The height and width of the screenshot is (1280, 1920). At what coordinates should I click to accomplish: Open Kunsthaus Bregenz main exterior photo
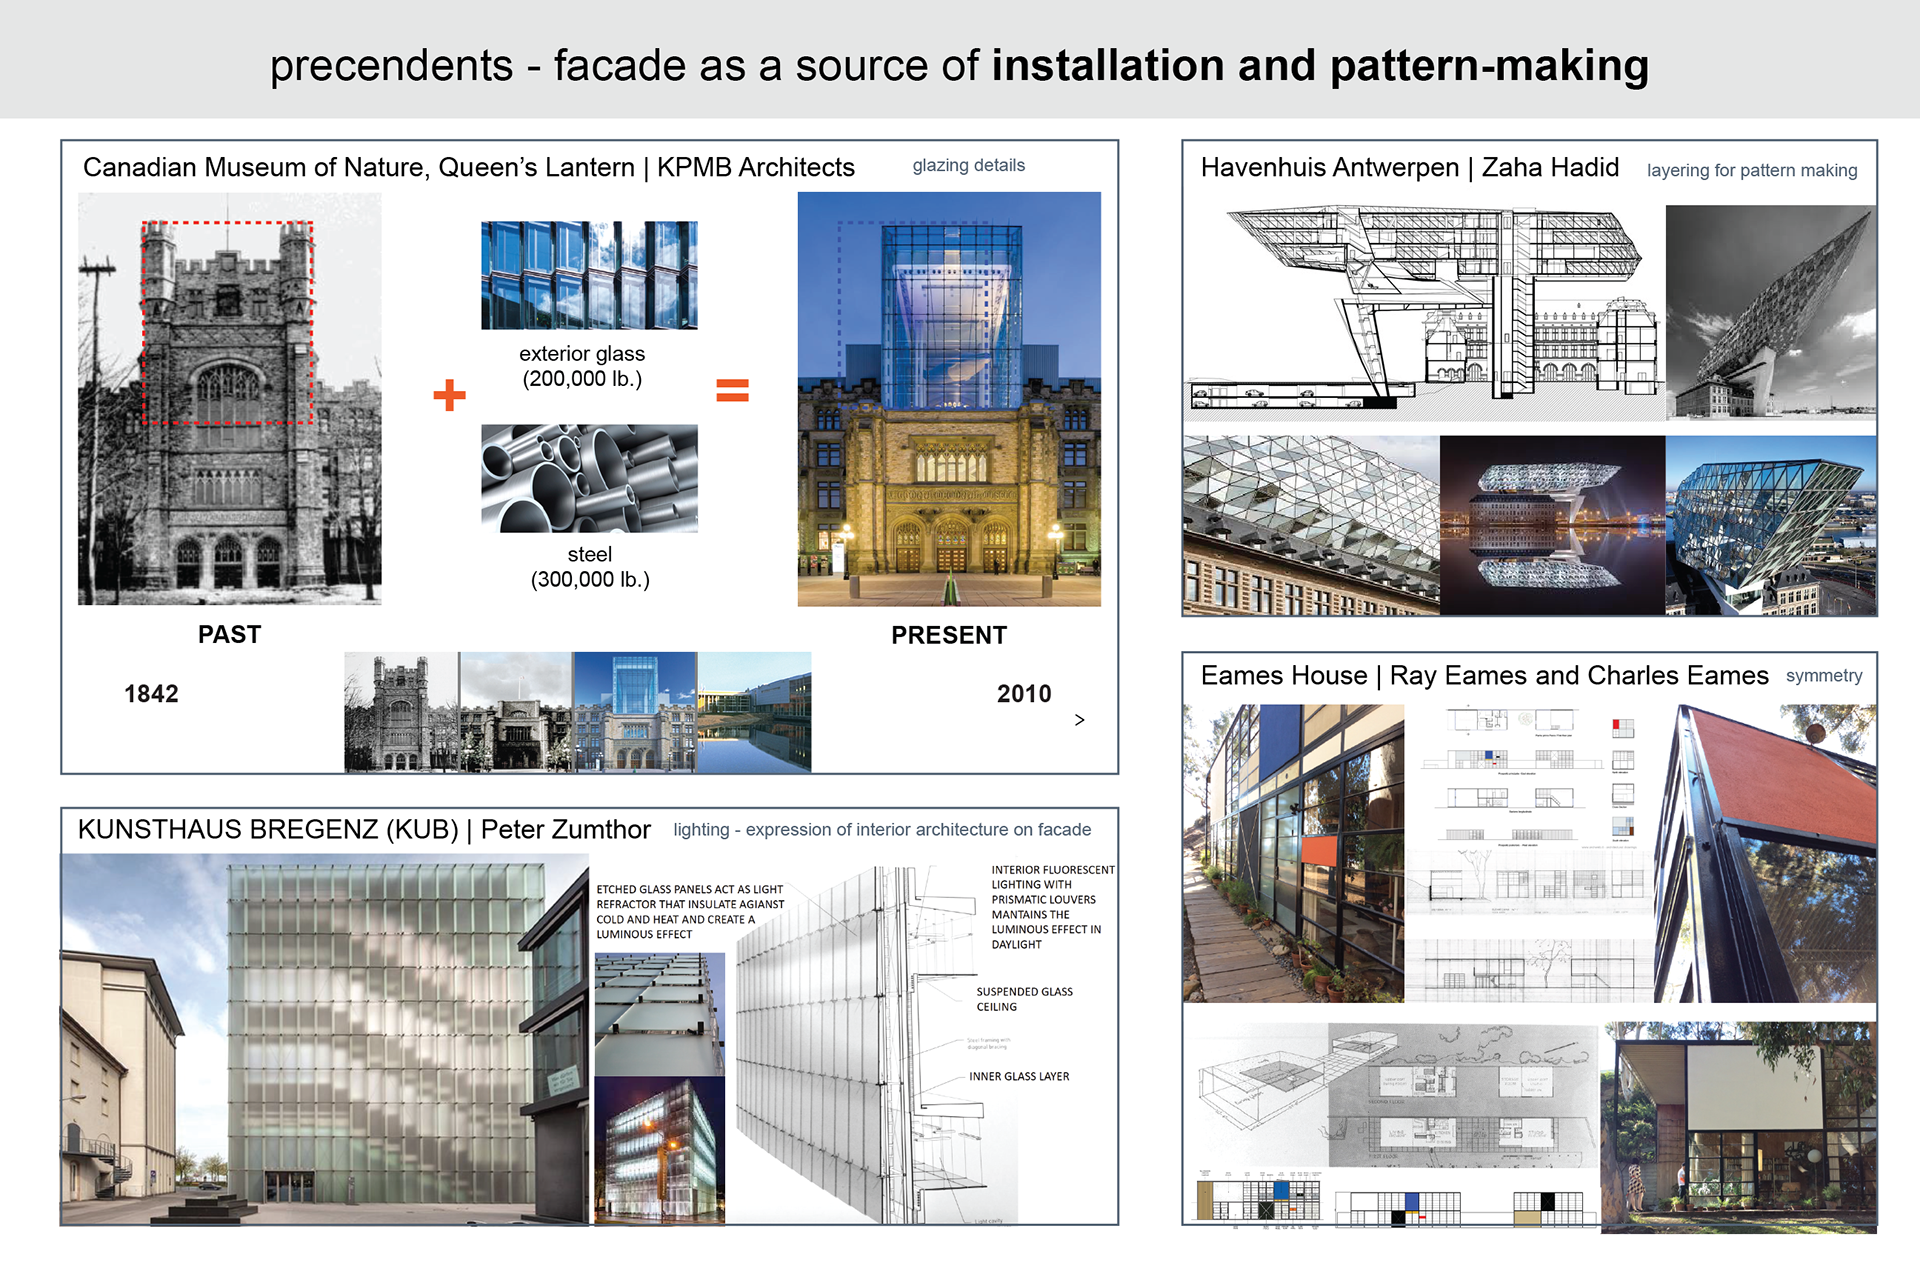click(x=325, y=1039)
